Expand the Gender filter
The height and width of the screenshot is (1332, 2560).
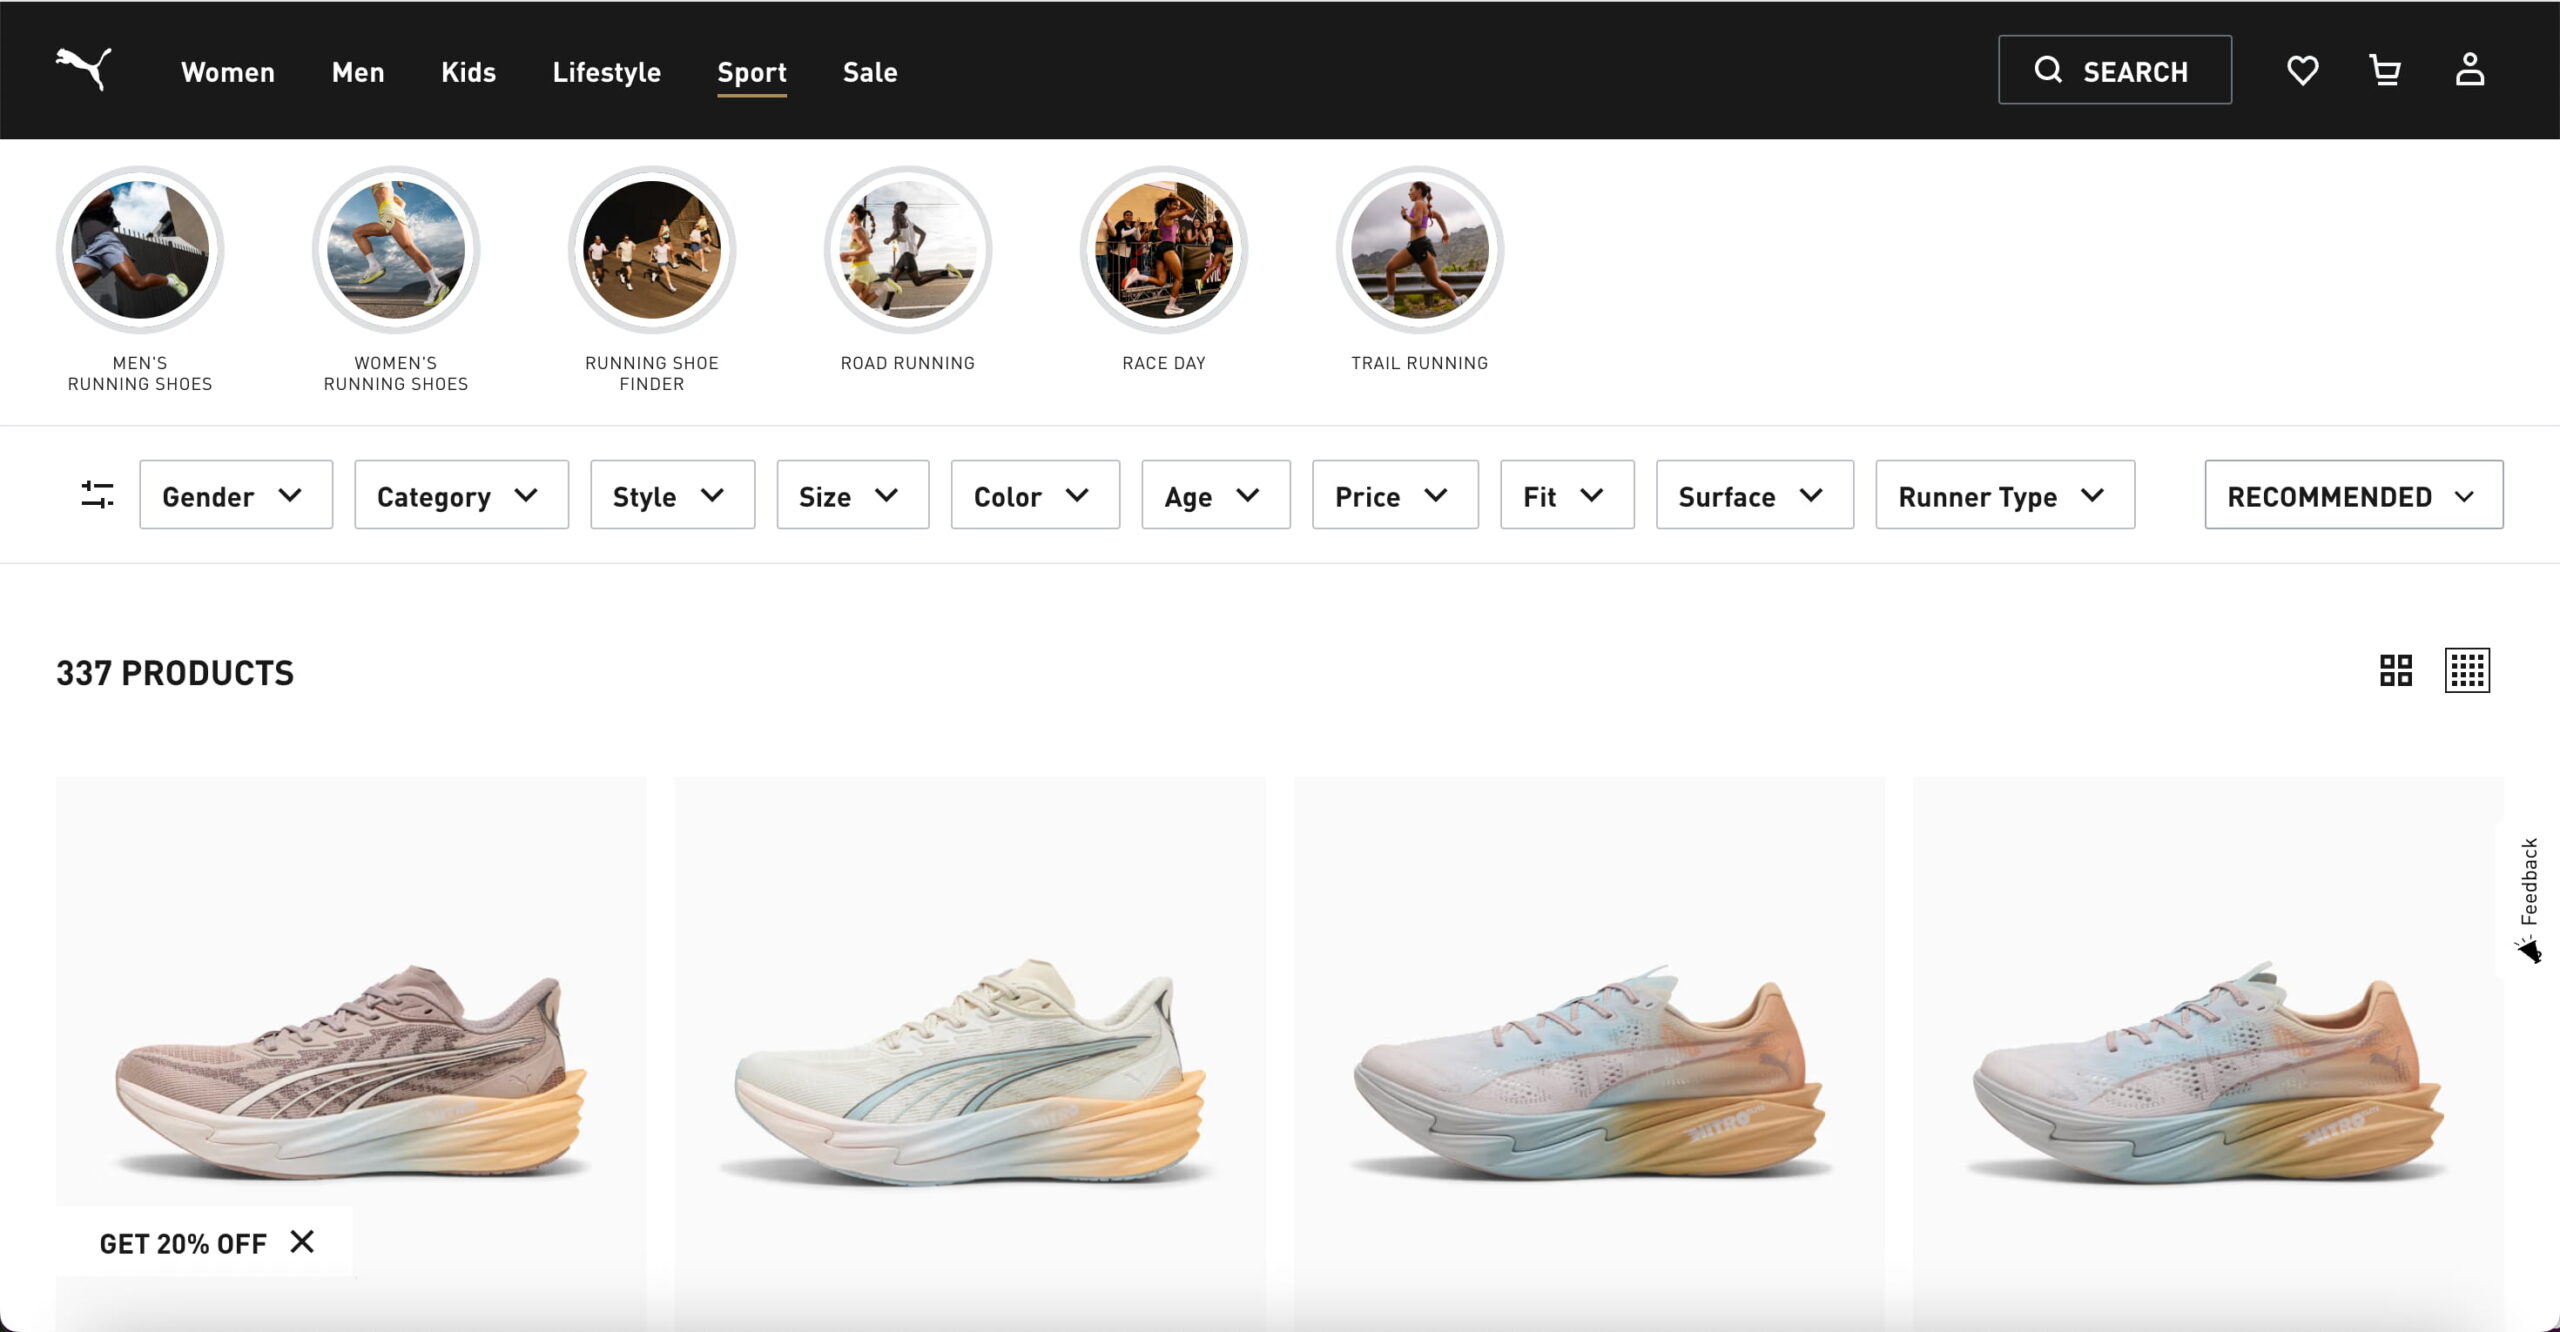(x=235, y=494)
